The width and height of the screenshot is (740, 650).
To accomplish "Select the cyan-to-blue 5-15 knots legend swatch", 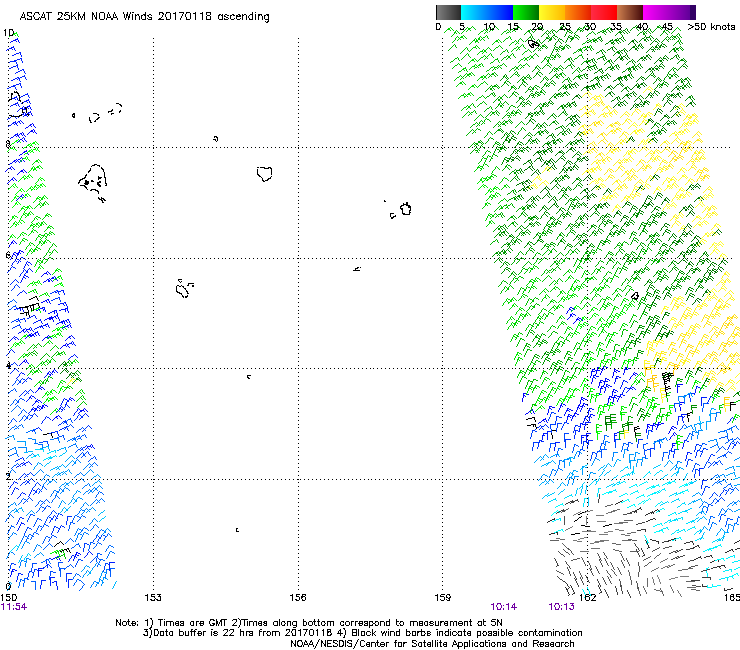I will pos(487,12).
